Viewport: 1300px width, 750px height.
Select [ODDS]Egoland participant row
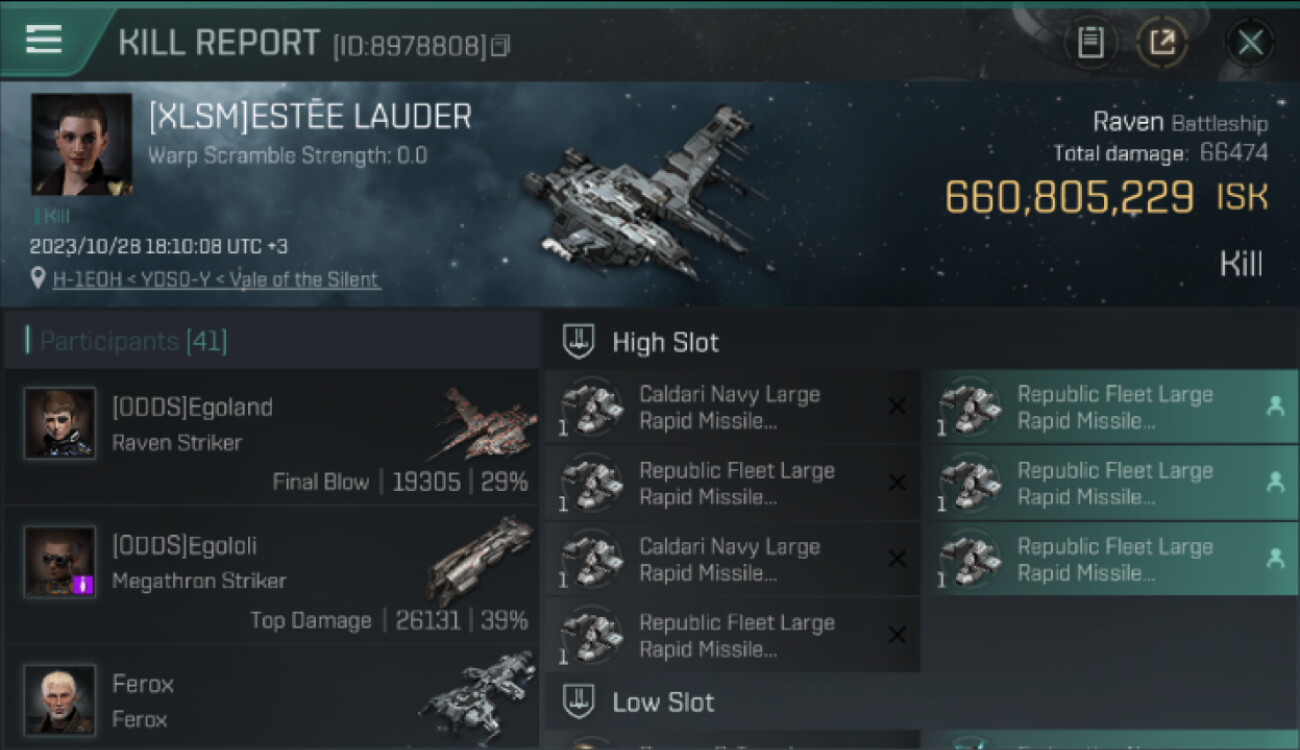[x=272, y=437]
